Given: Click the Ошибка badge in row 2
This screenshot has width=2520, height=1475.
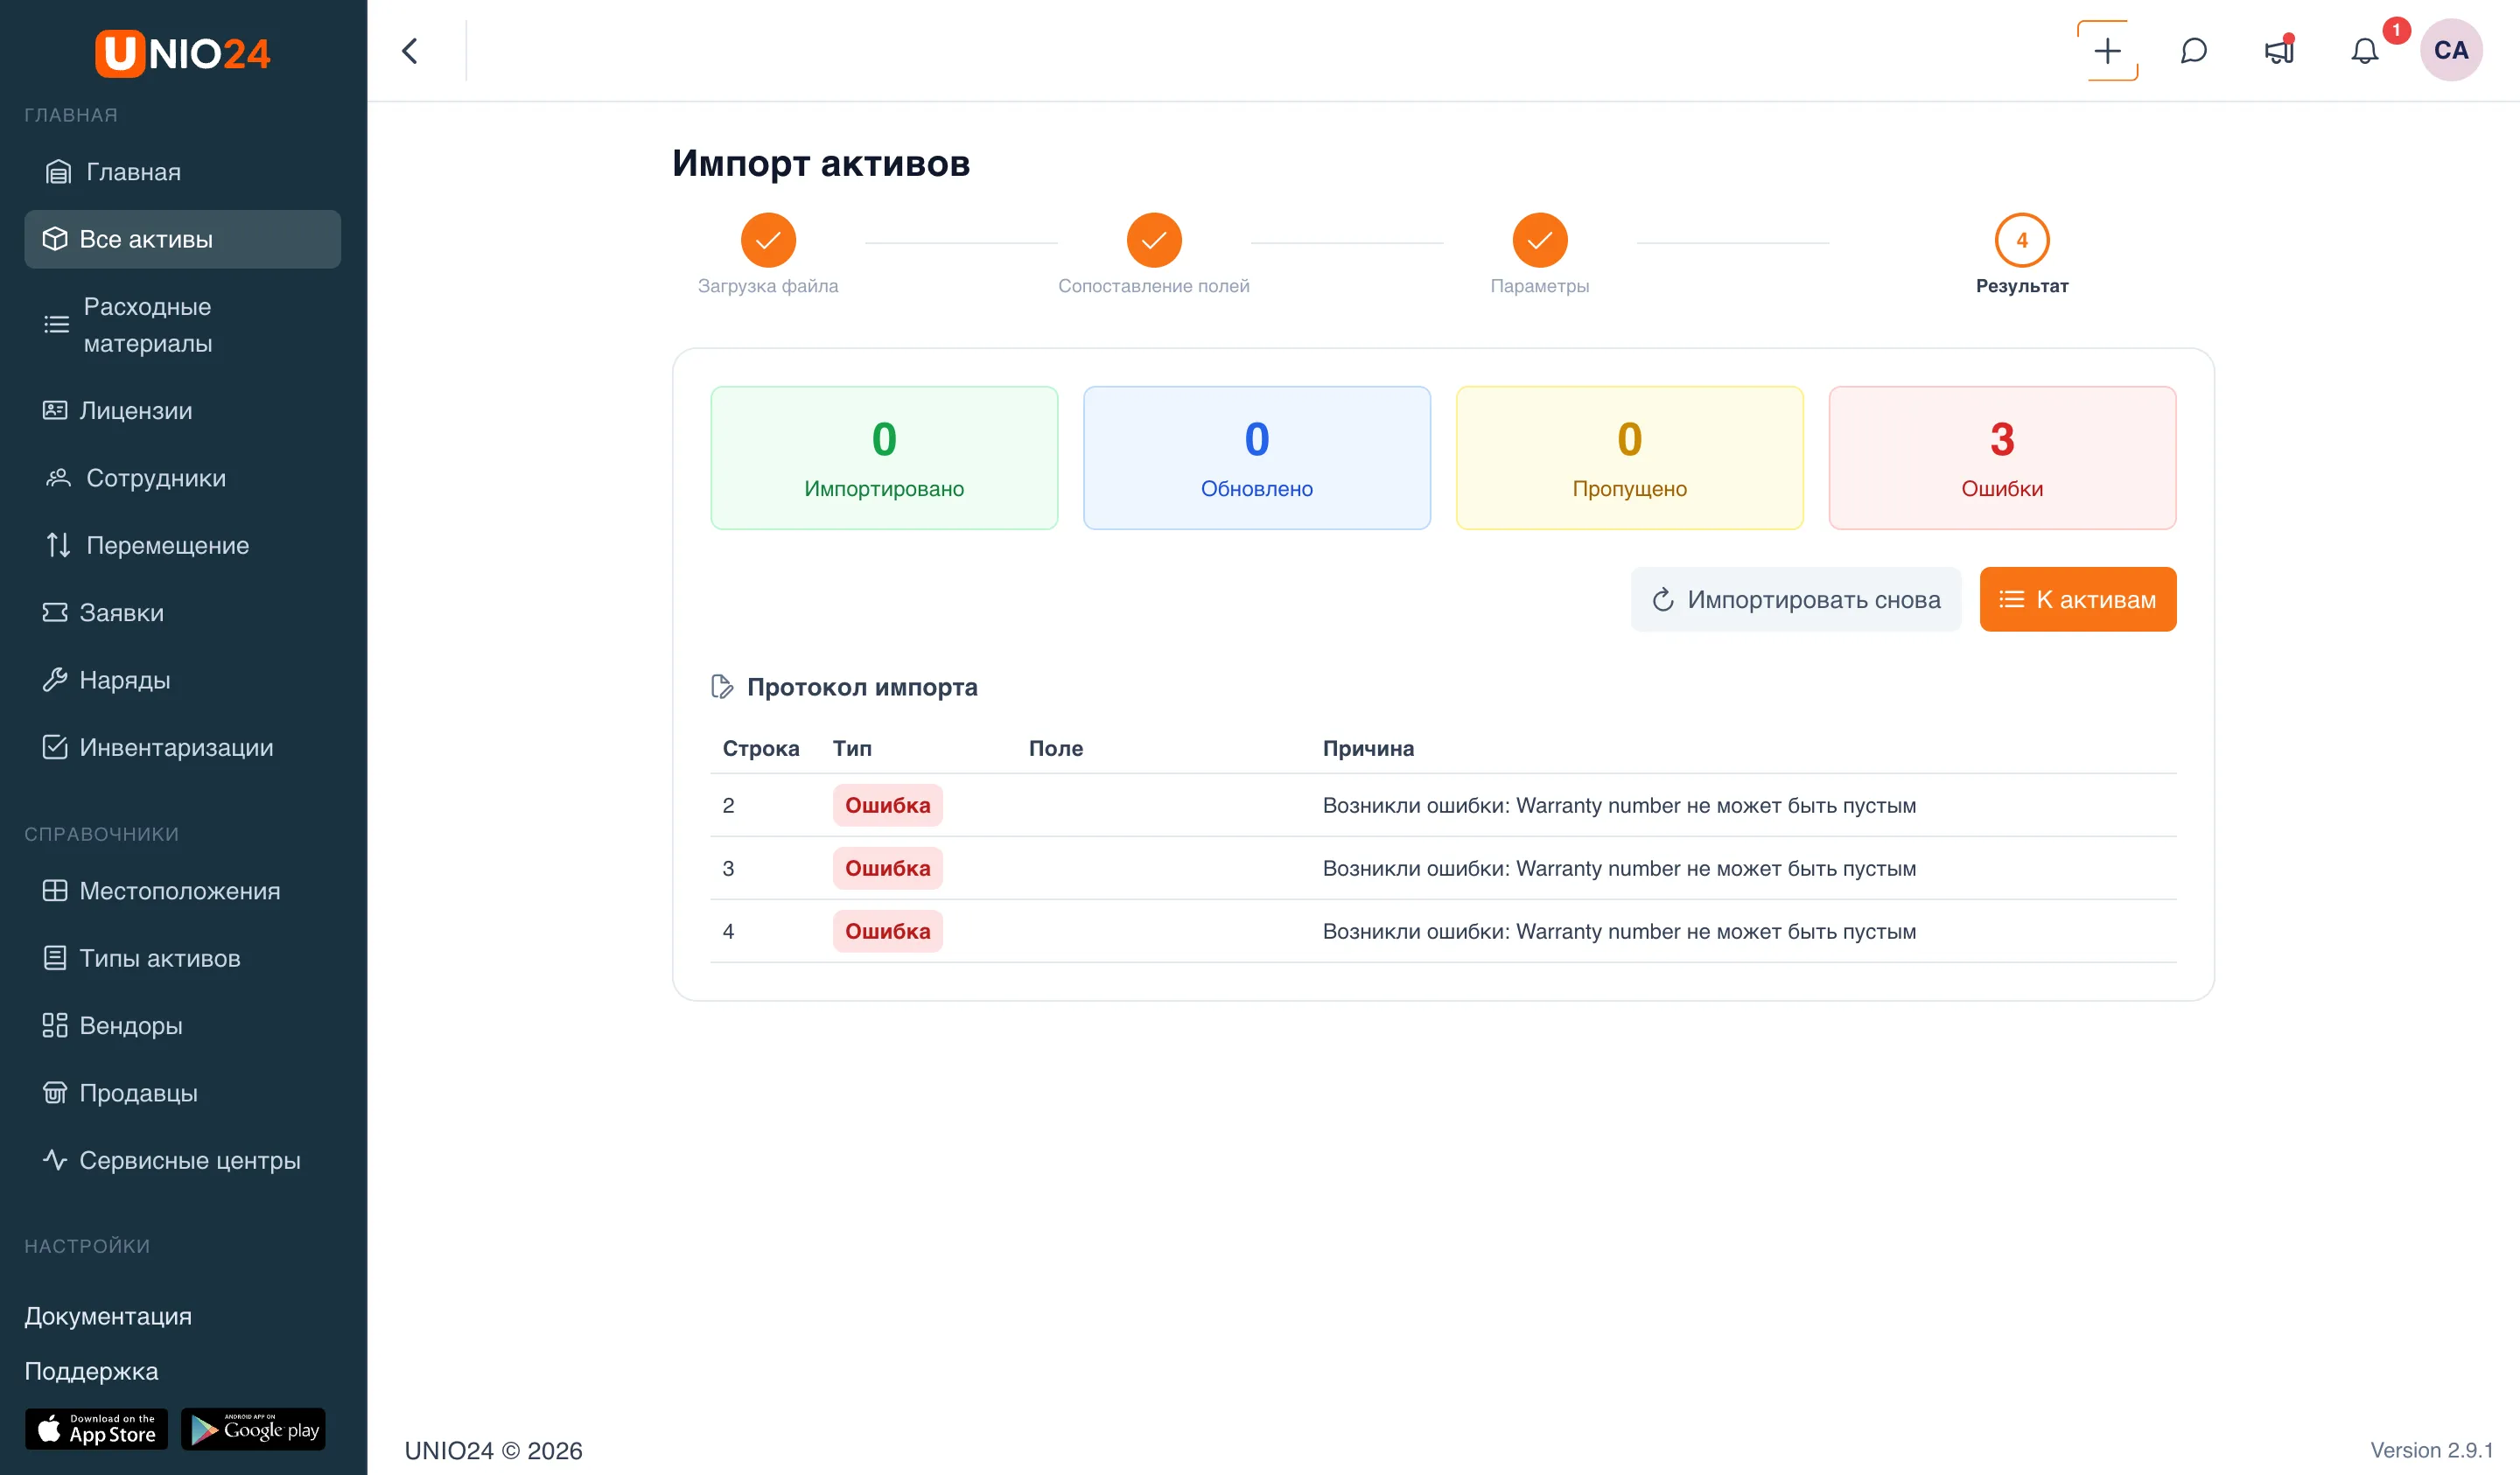Looking at the screenshot, I should coord(888,805).
